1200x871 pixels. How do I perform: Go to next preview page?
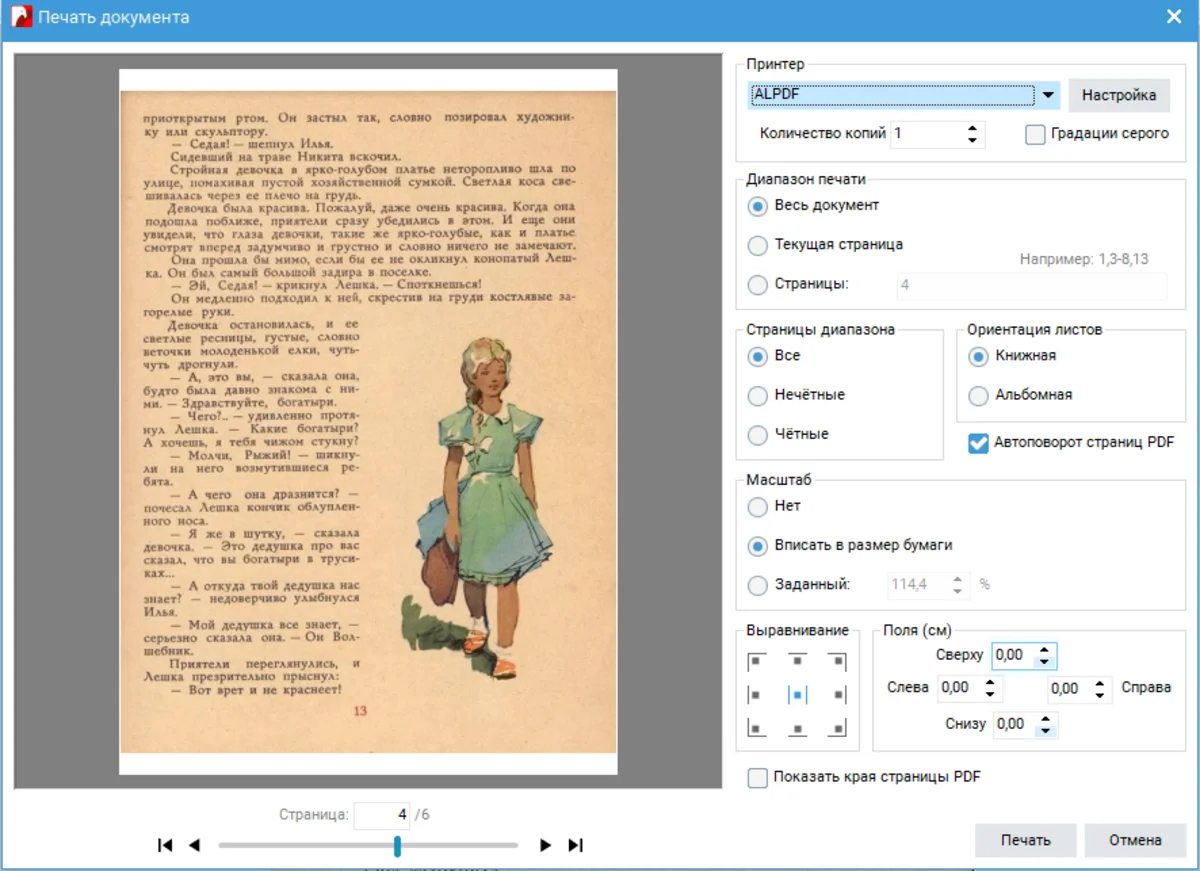(x=545, y=845)
